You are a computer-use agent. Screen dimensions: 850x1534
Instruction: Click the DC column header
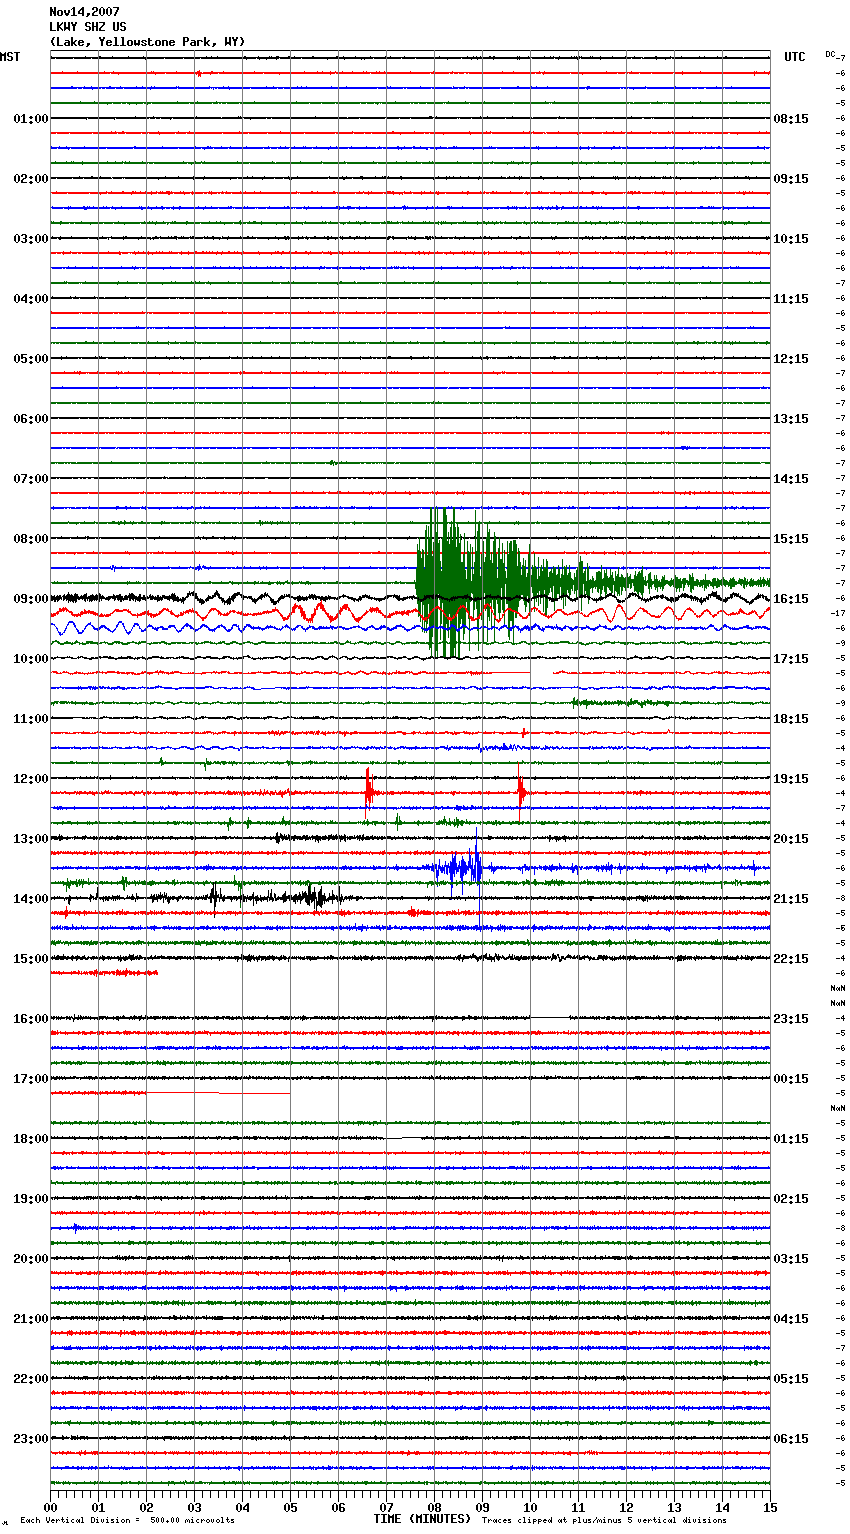830,54
